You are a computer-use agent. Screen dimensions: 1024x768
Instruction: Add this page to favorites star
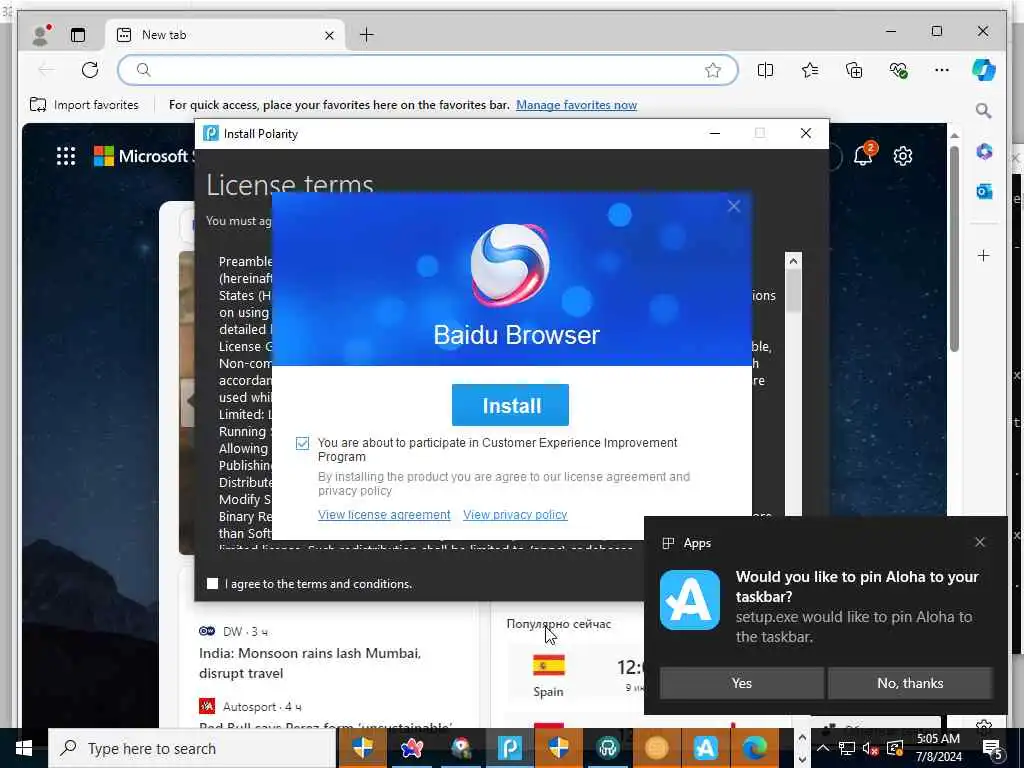pos(712,70)
